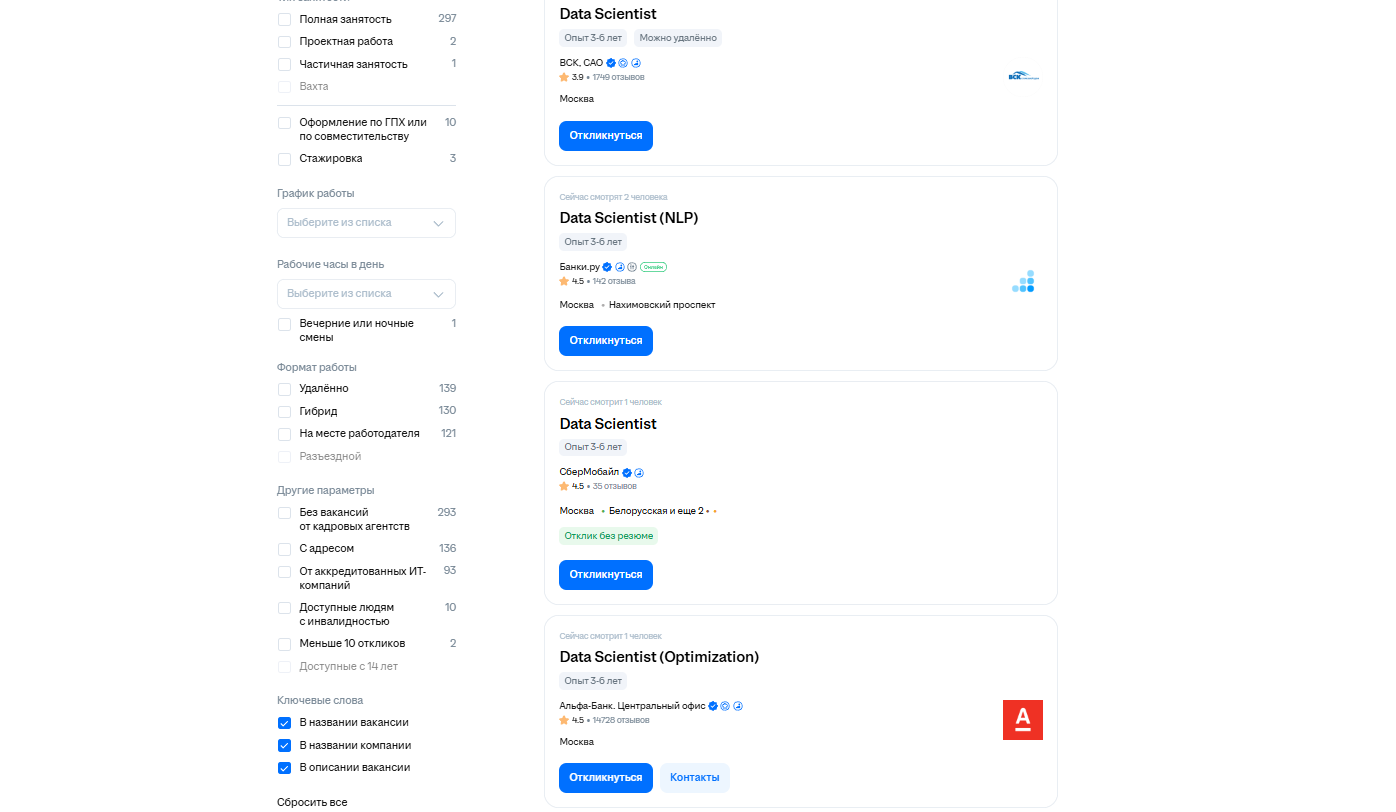1396x812 pixels.
Task: Click Контакты button on Alfa-Bank vacancy
Action: point(694,778)
